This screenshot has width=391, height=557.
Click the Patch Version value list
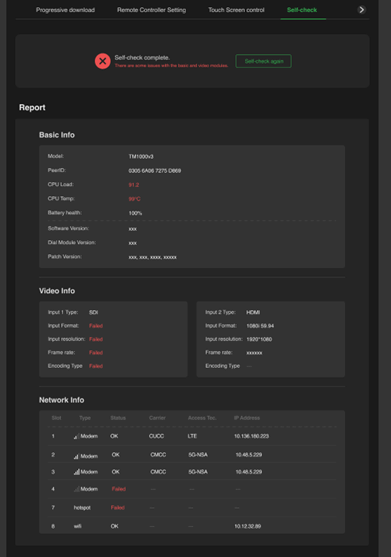tap(152, 258)
